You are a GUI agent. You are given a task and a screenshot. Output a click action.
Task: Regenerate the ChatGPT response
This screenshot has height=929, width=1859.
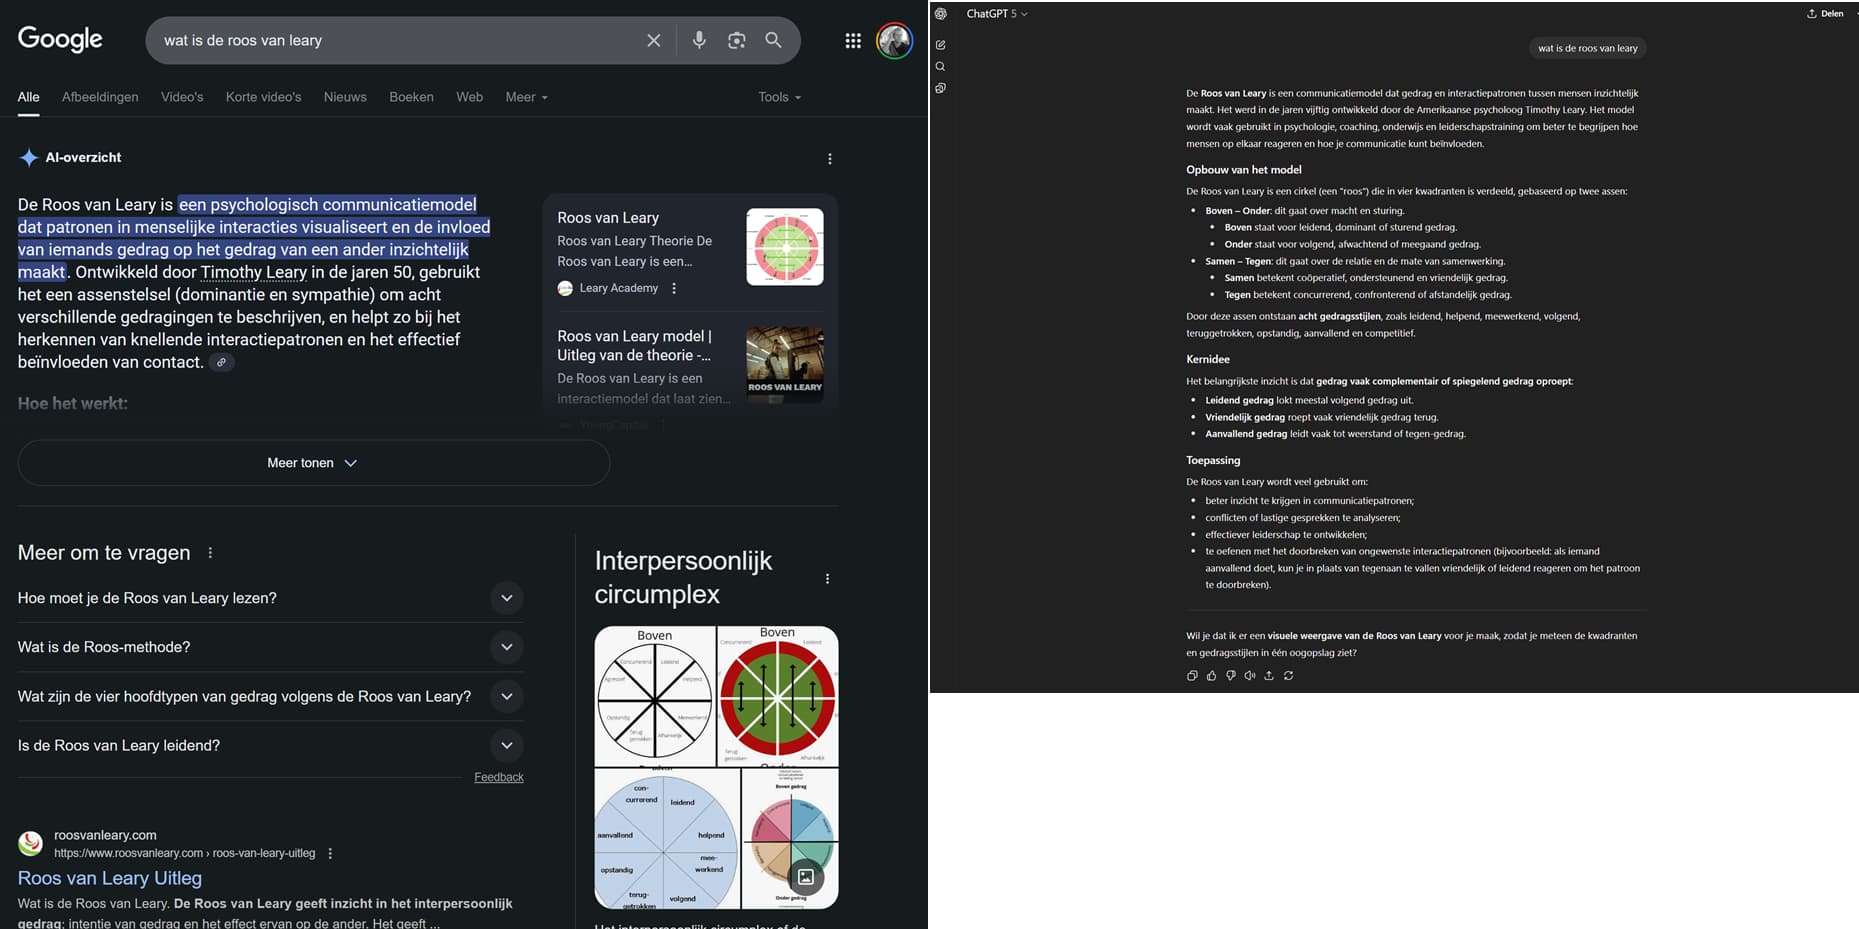tap(1289, 676)
